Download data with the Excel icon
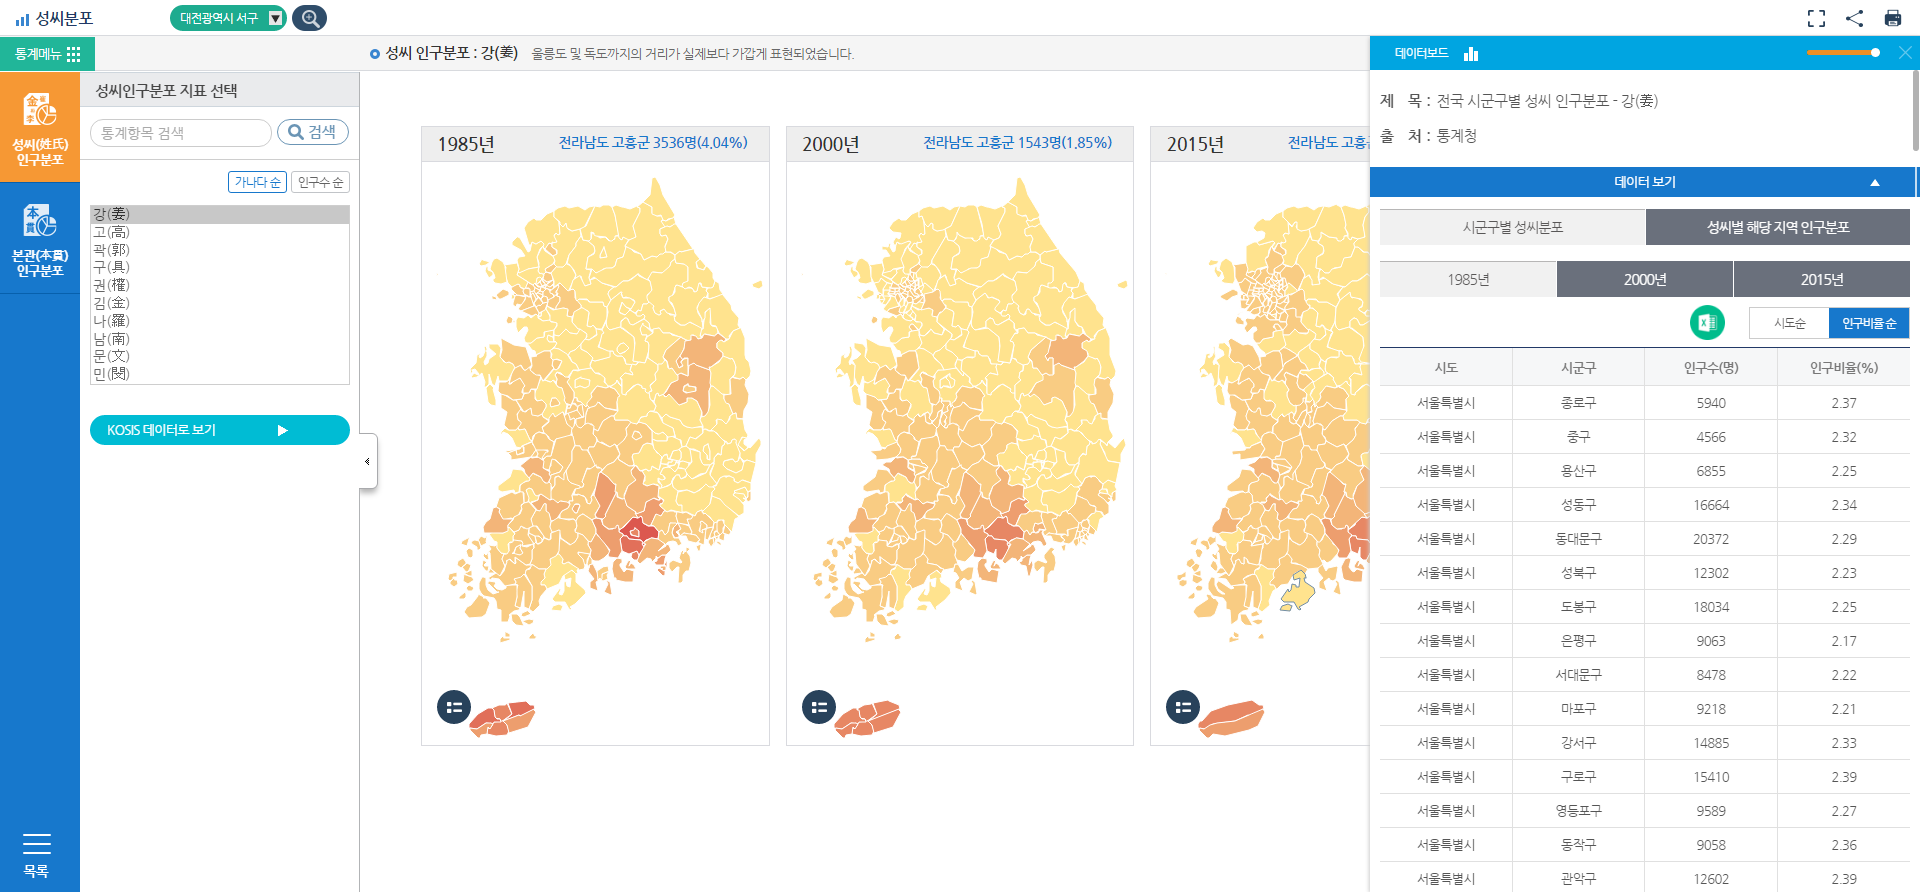1920x892 pixels. 1706,323
